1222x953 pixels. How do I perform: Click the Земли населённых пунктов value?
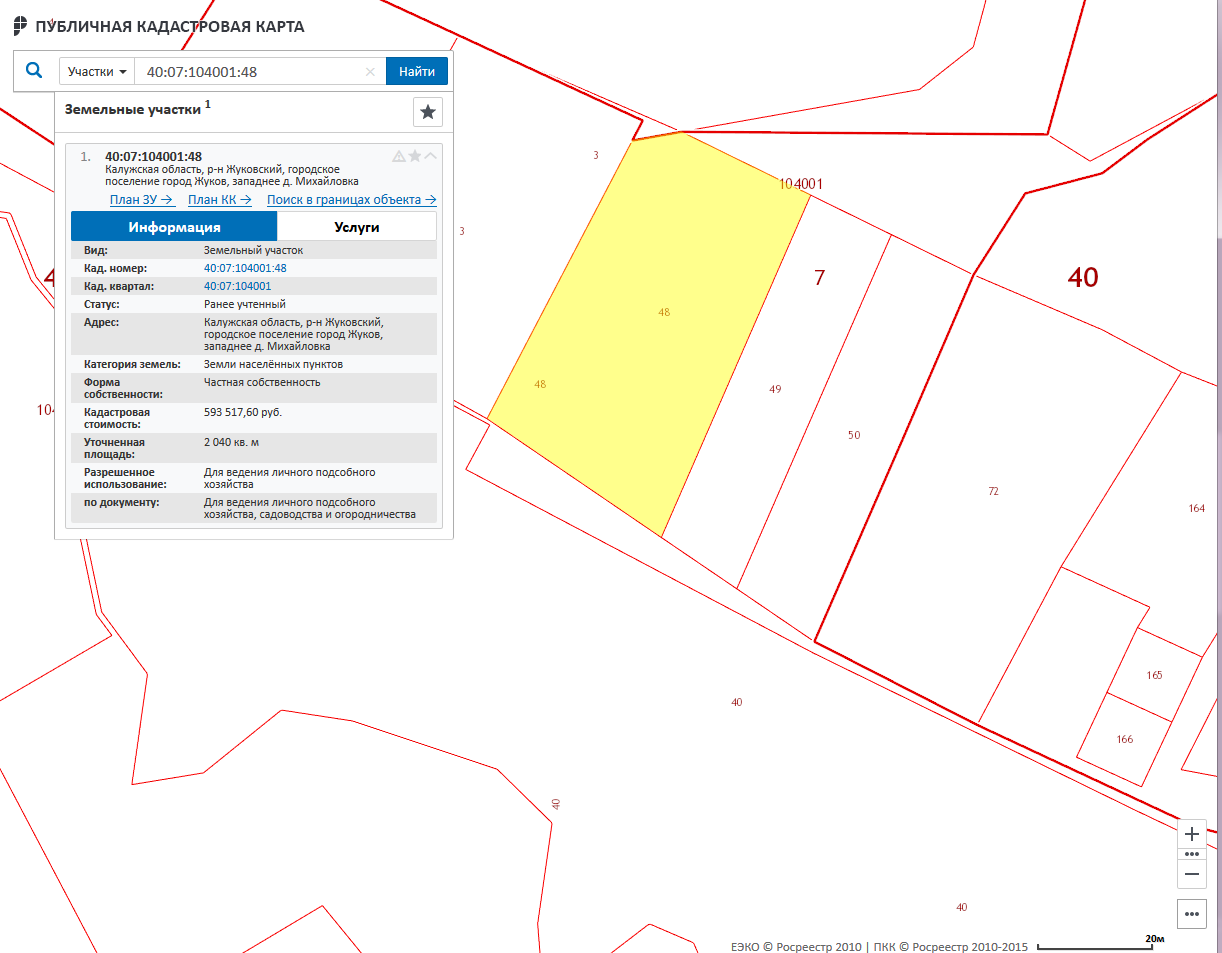coord(273,364)
